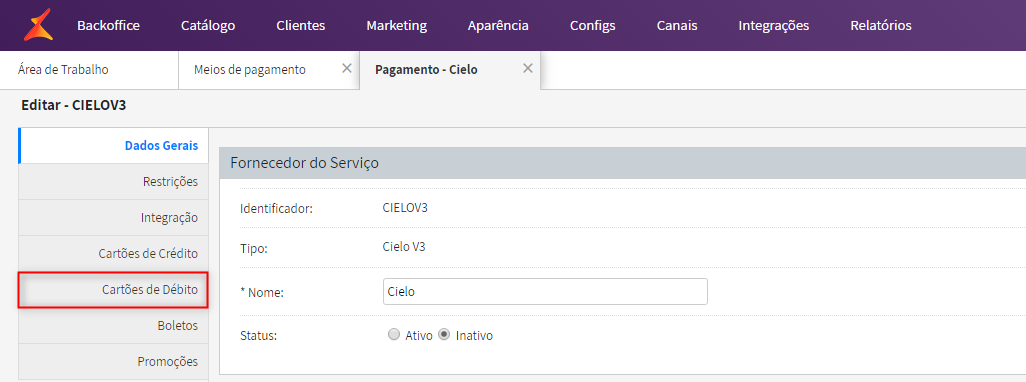Close the Pagamento - Cielo tab
The image size is (1026, 382).
click(x=527, y=69)
